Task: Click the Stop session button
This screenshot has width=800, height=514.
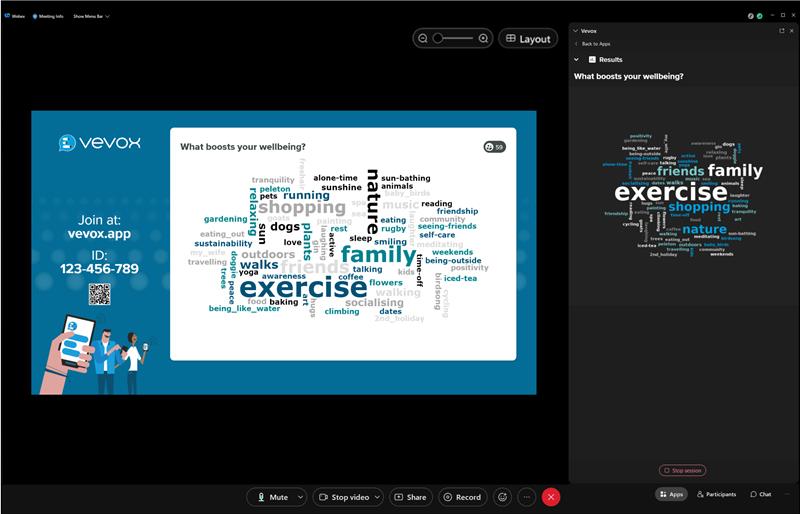Action: click(x=682, y=470)
